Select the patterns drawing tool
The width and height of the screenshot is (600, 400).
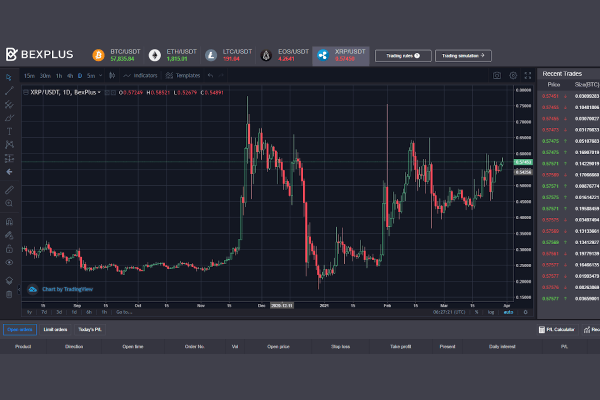point(9,145)
